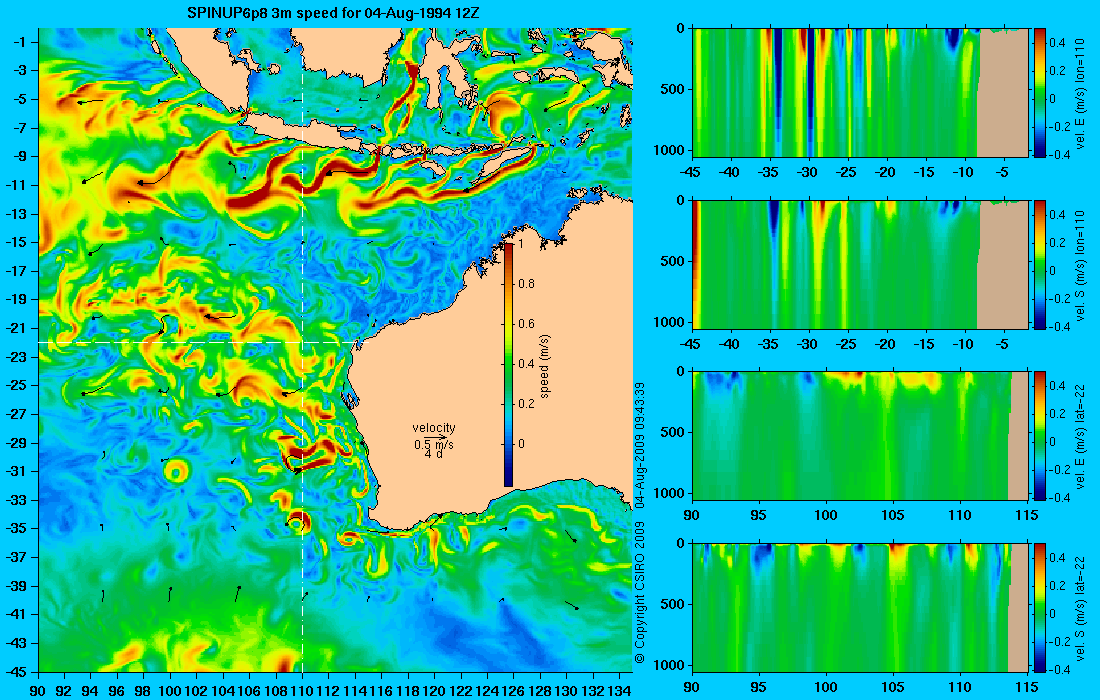Click the "500" depth tick of vel. E lon=110 panel
The height and width of the screenshot is (700, 1100).
[673, 90]
